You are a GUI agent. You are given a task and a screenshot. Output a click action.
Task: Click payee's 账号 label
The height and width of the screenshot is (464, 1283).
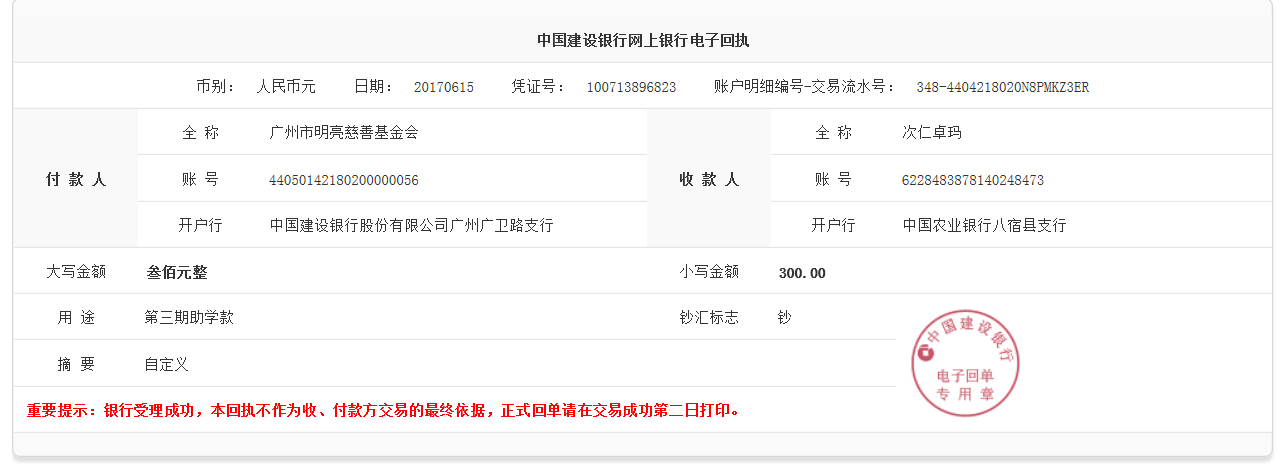coord(833,179)
